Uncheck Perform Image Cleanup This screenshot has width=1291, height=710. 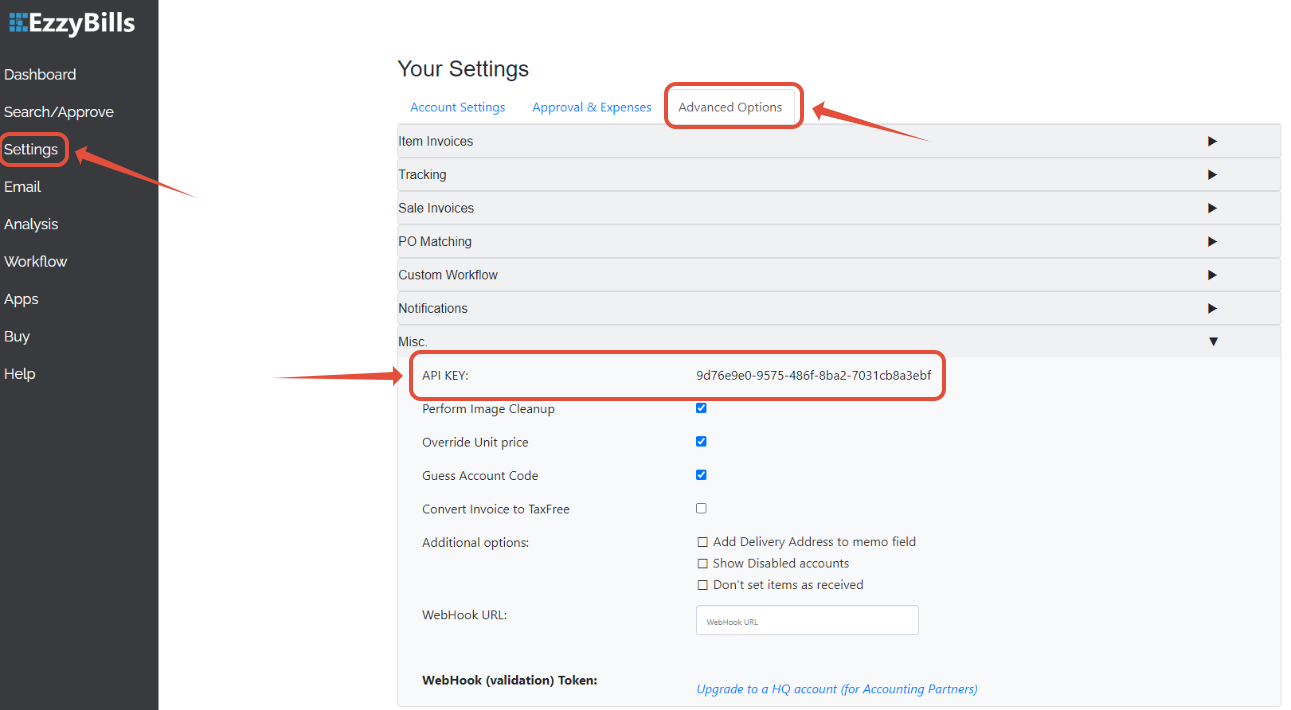(701, 407)
